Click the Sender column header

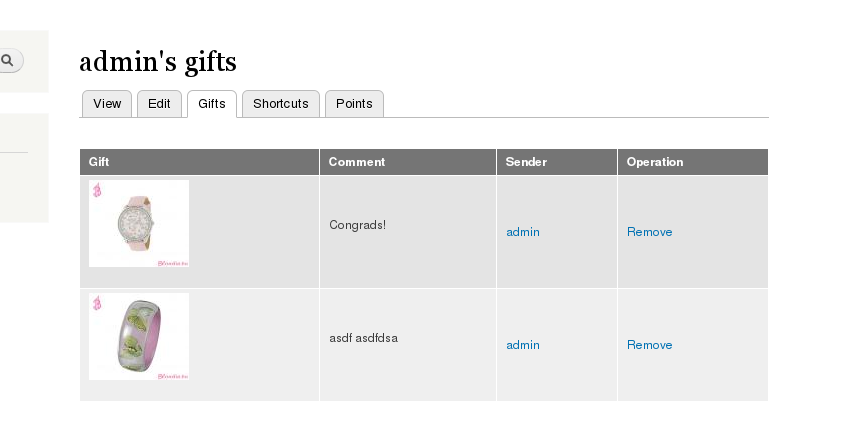pos(526,162)
